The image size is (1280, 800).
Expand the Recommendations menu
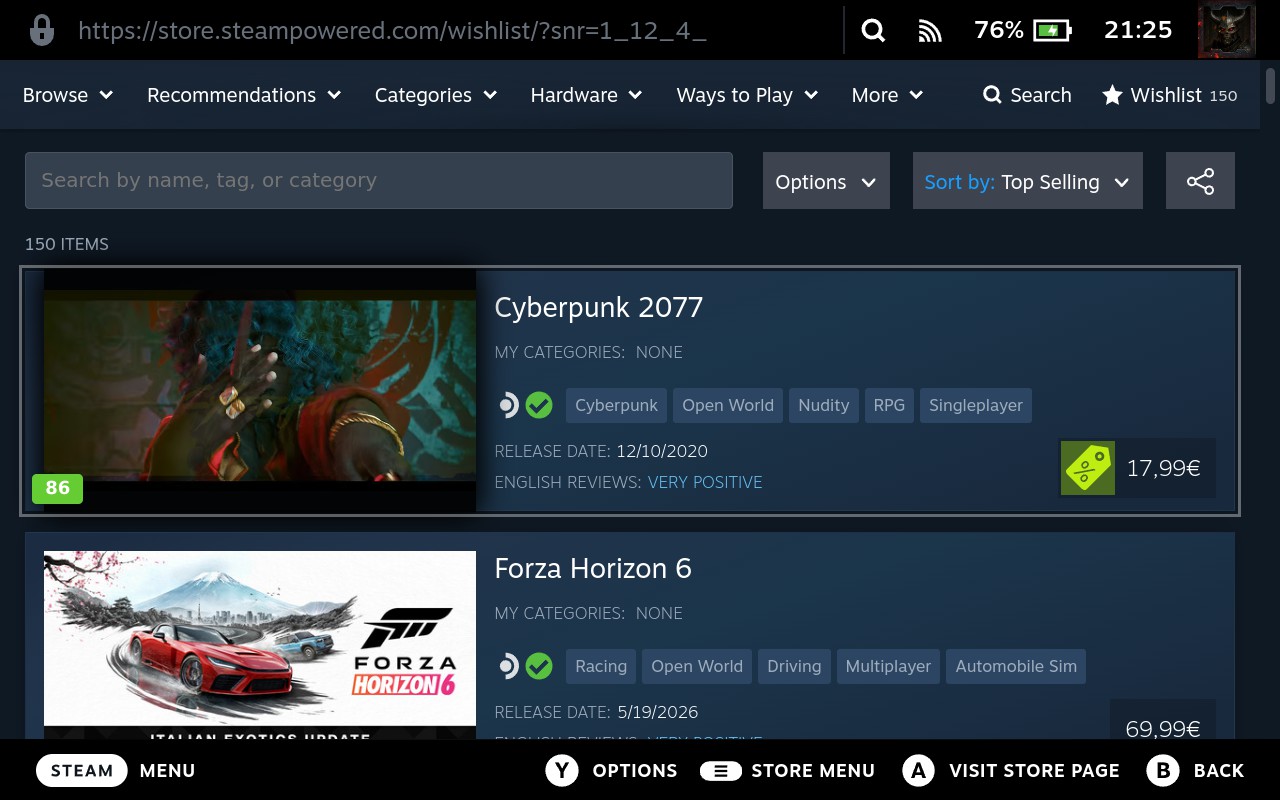[244, 95]
